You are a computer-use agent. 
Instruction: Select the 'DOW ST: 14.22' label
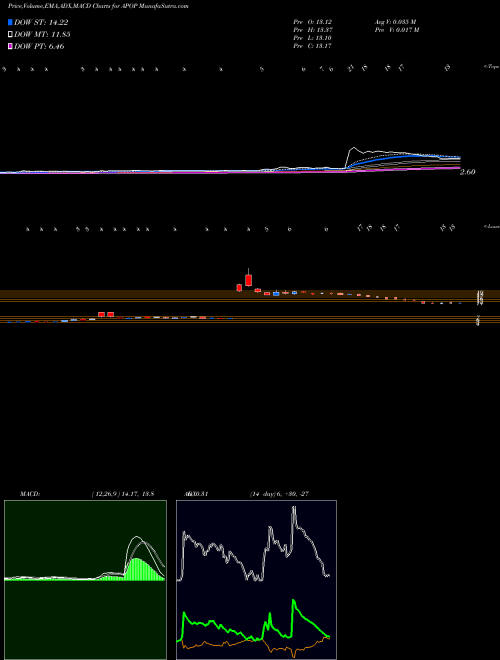41,23
